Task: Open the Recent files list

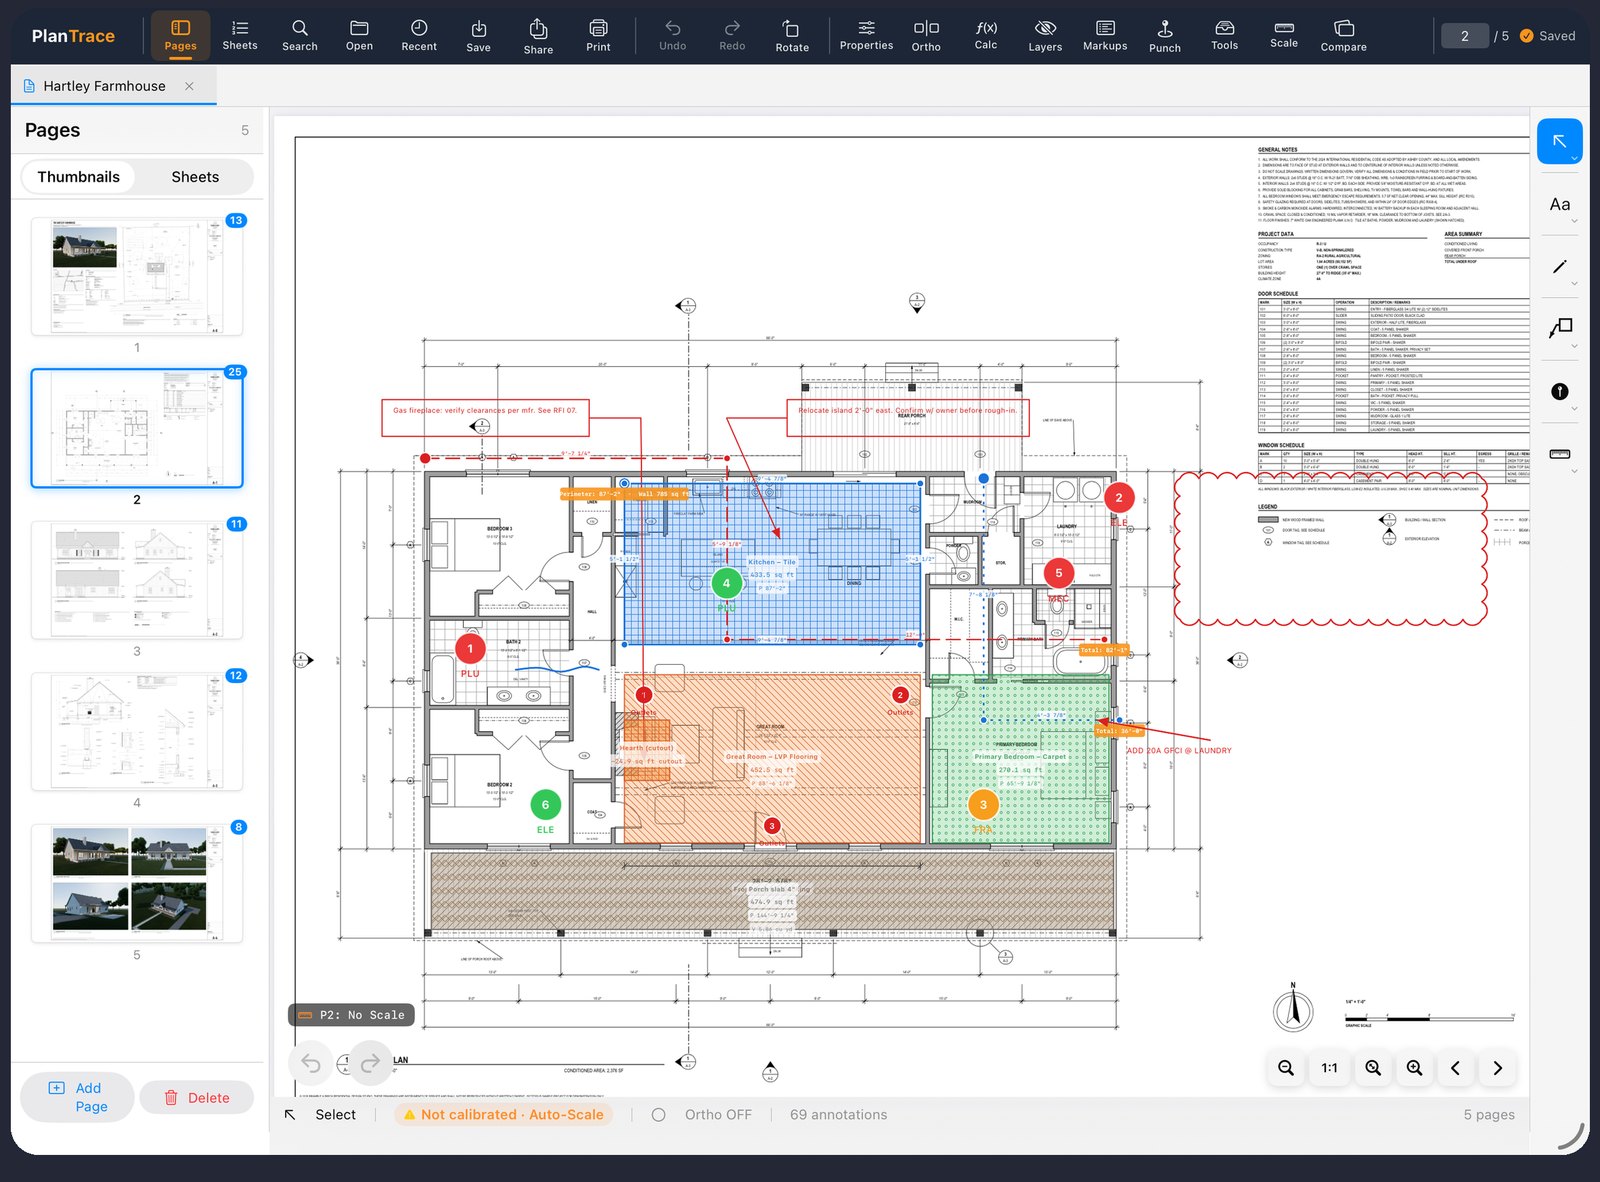Action: (419, 35)
